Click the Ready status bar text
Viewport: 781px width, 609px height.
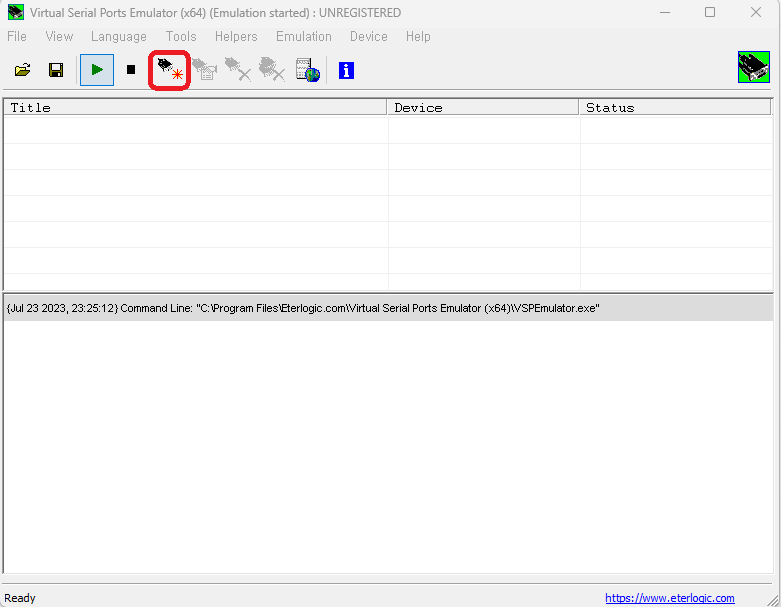(20, 598)
